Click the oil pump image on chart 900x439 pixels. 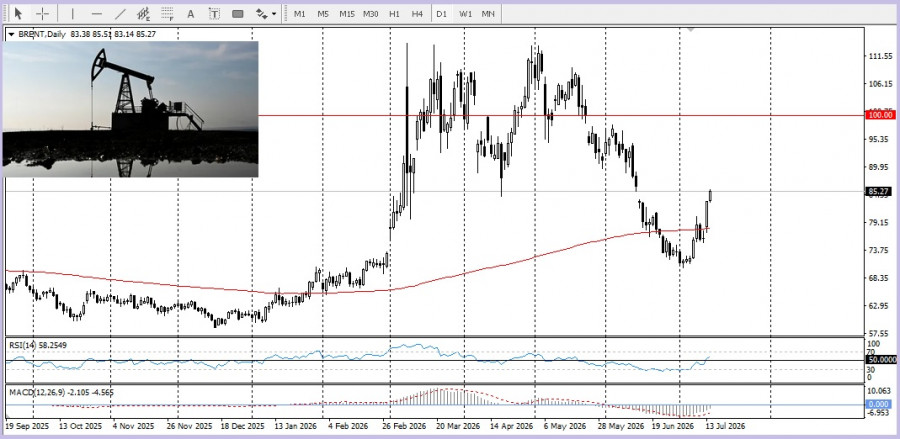pyautogui.click(x=130, y=109)
